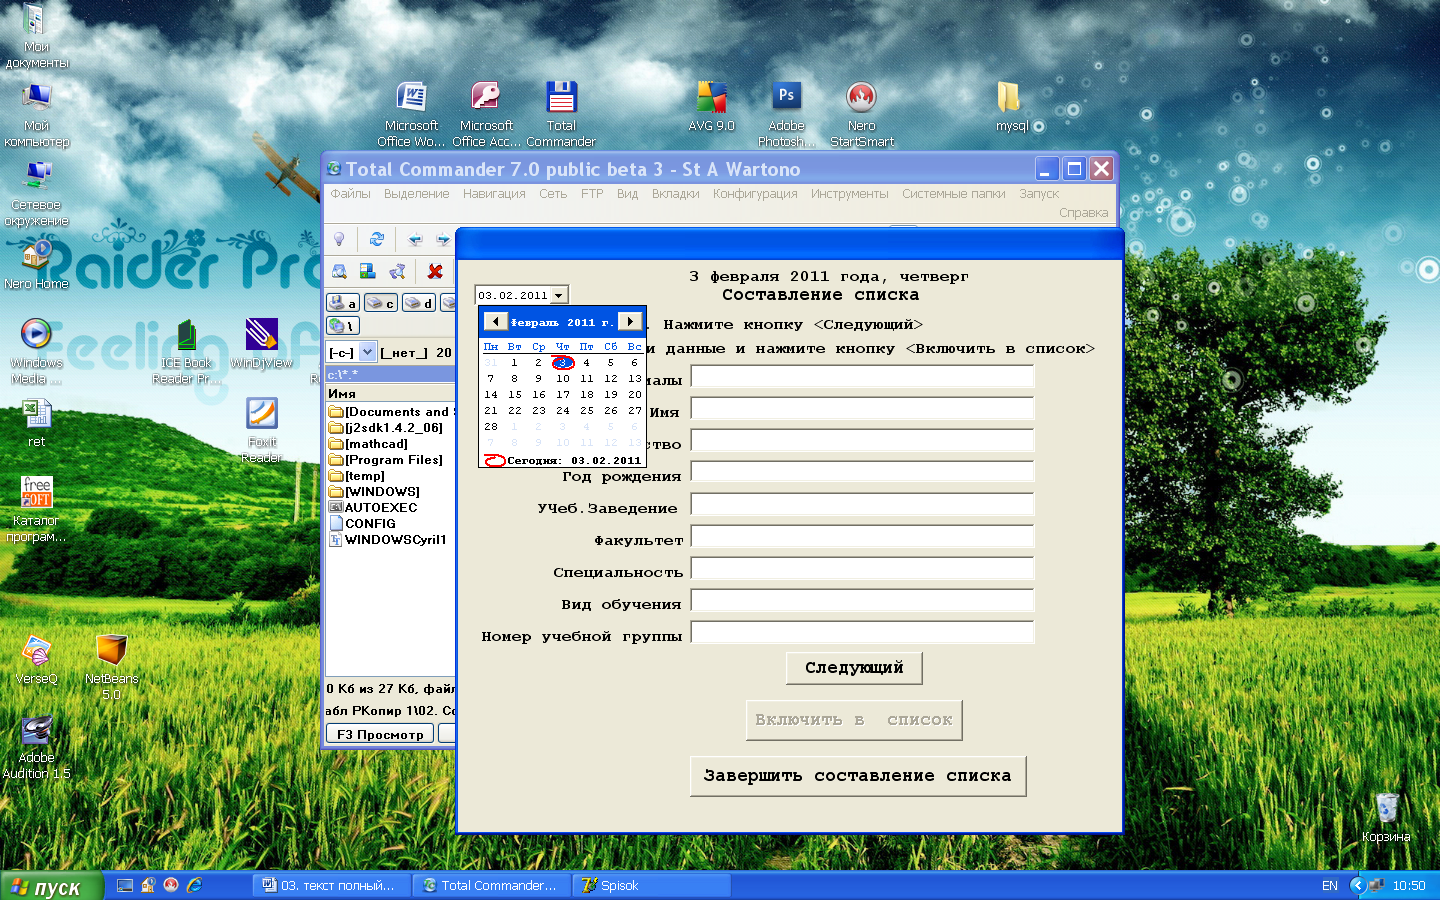The height and width of the screenshot is (900, 1440).
Task: Select AUTOEXEC file in list
Action: (x=373, y=508)
